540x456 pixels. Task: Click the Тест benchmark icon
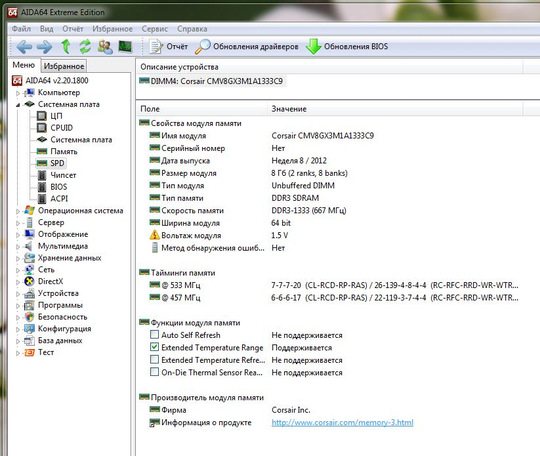point(29,352)
